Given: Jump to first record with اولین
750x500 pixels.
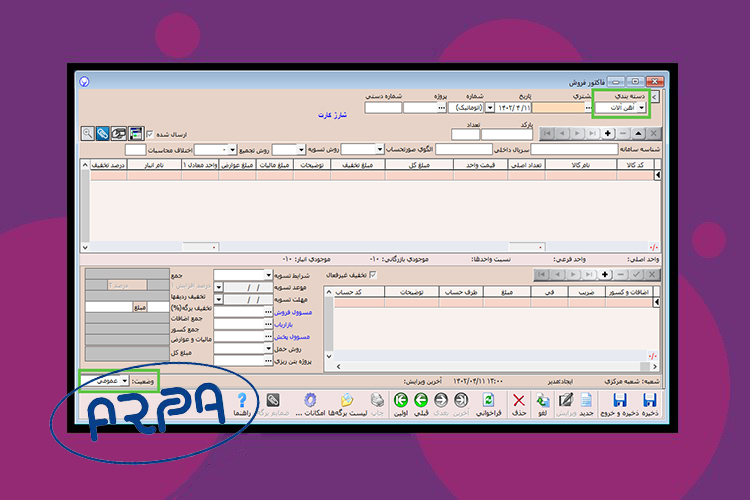Looking at the screenshot, I should (400, 400).
